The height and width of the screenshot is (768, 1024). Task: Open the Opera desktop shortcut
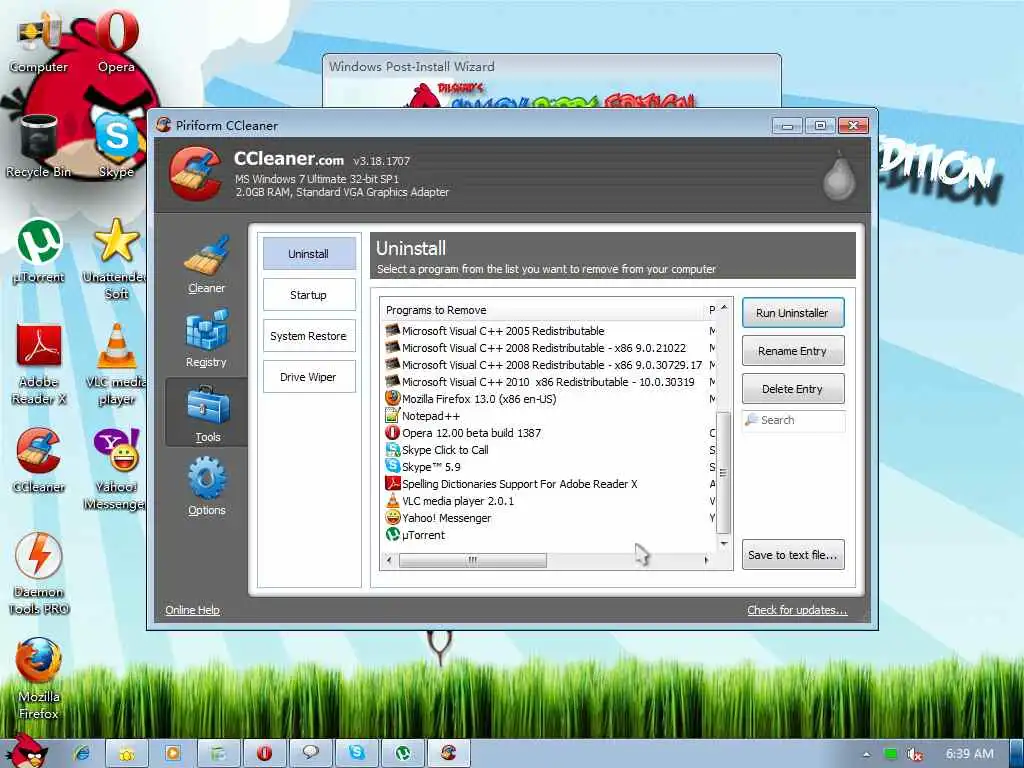click(x=117, y=41)
